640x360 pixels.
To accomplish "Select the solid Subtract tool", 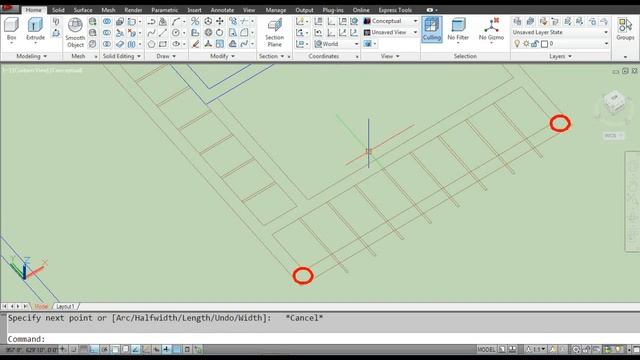I will [107, 32].
